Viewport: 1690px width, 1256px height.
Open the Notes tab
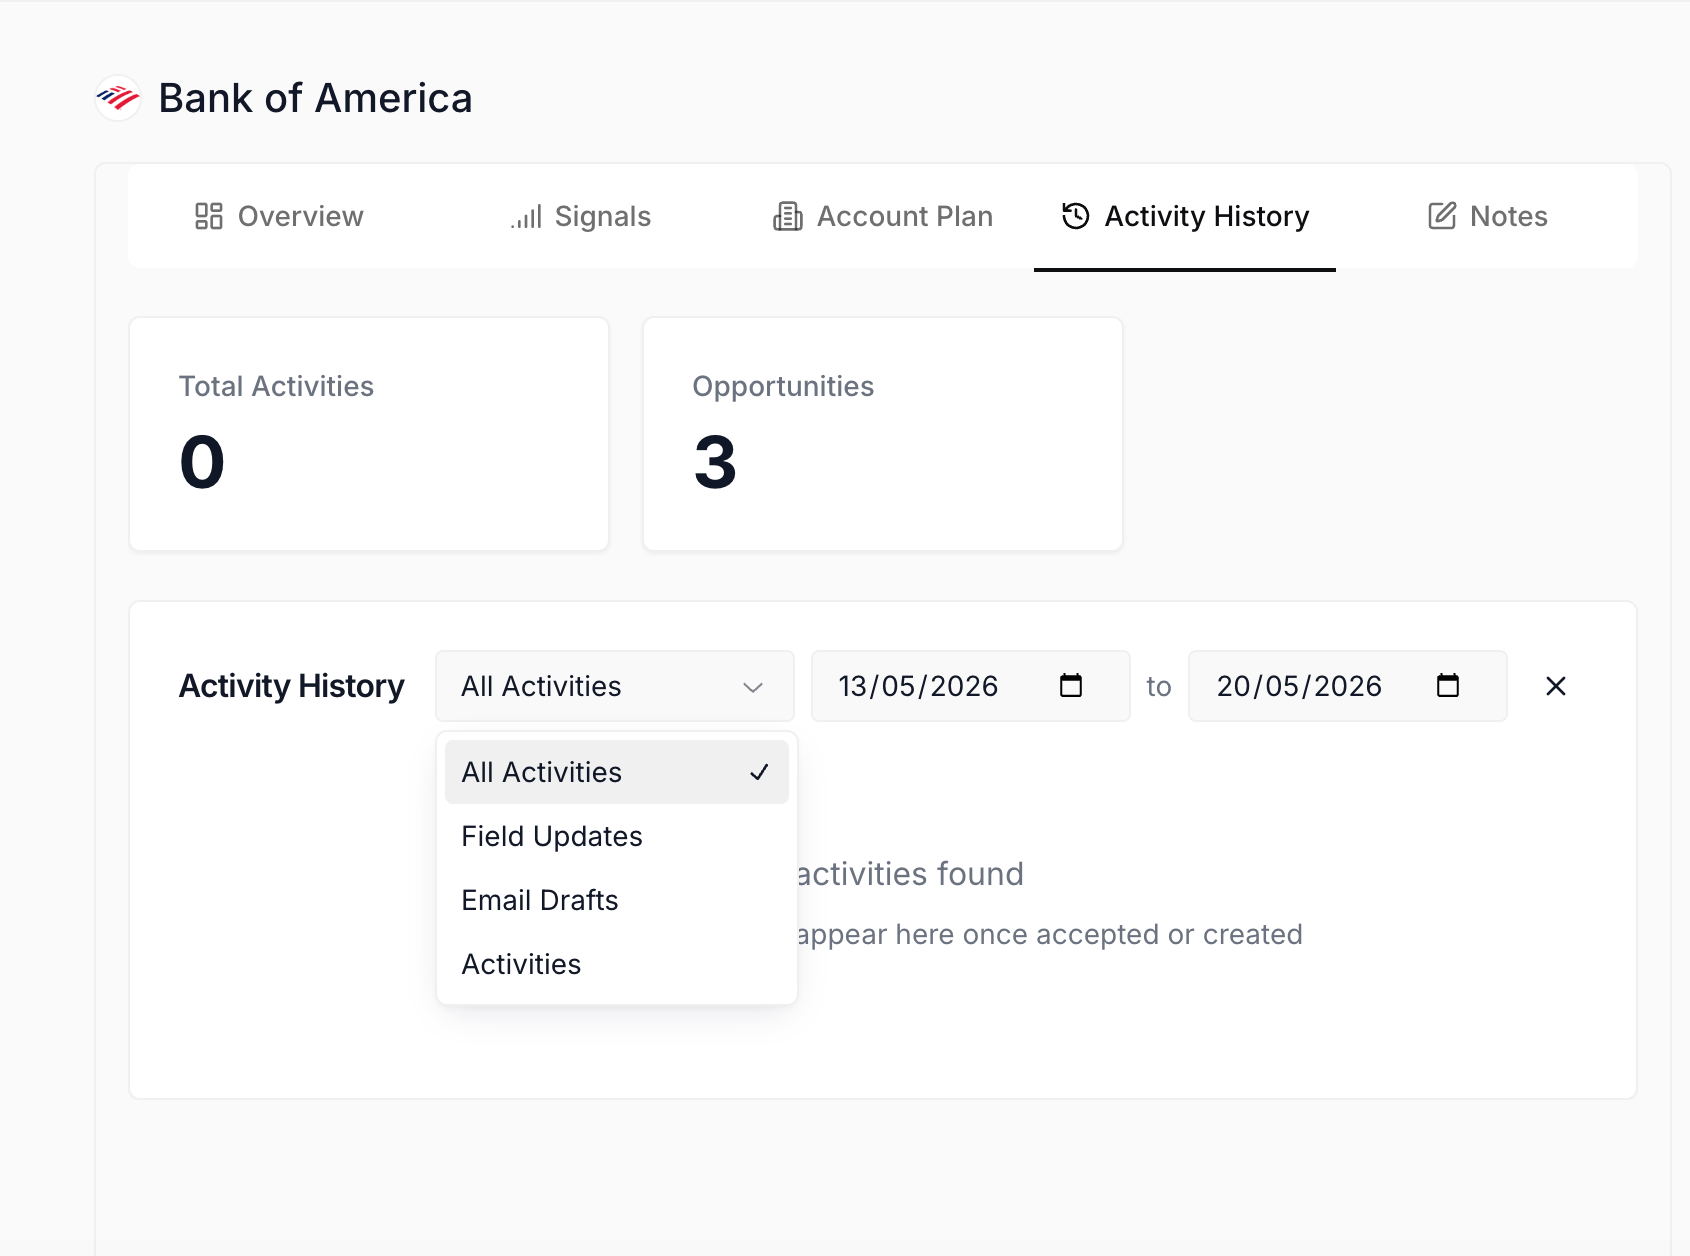1488,216
